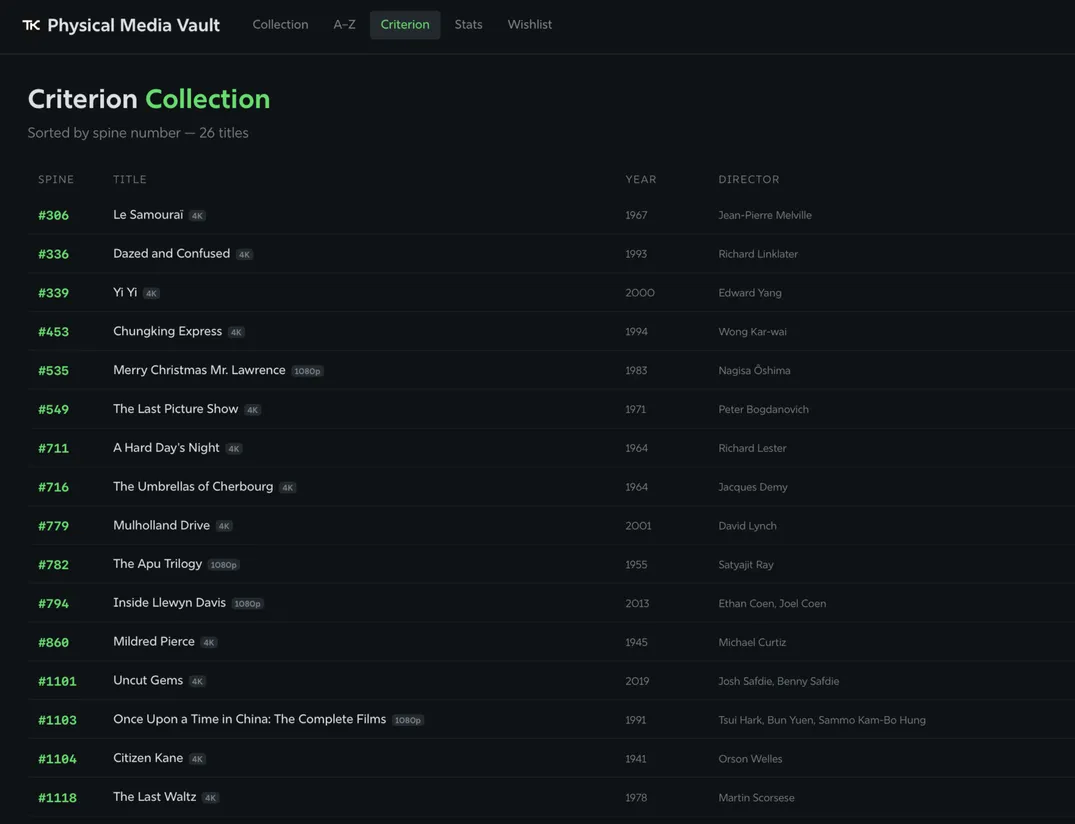Select Once Upon a Time in China title
1075x824 pixels.
coord(250,719)
